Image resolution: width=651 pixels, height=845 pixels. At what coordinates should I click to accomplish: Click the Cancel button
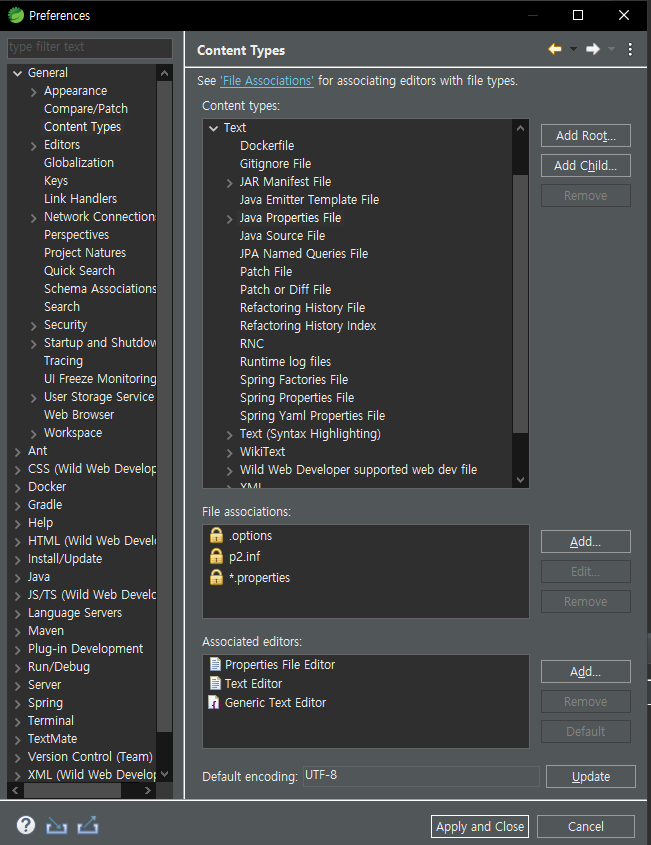pyautogui.click(x=586, y=826)
